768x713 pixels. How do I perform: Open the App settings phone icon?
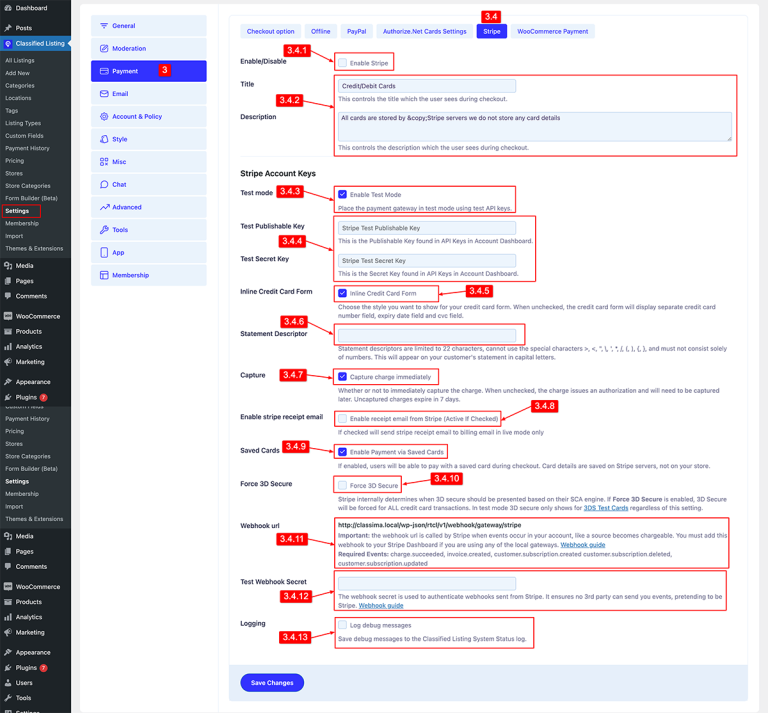click(x=104, y=252)
